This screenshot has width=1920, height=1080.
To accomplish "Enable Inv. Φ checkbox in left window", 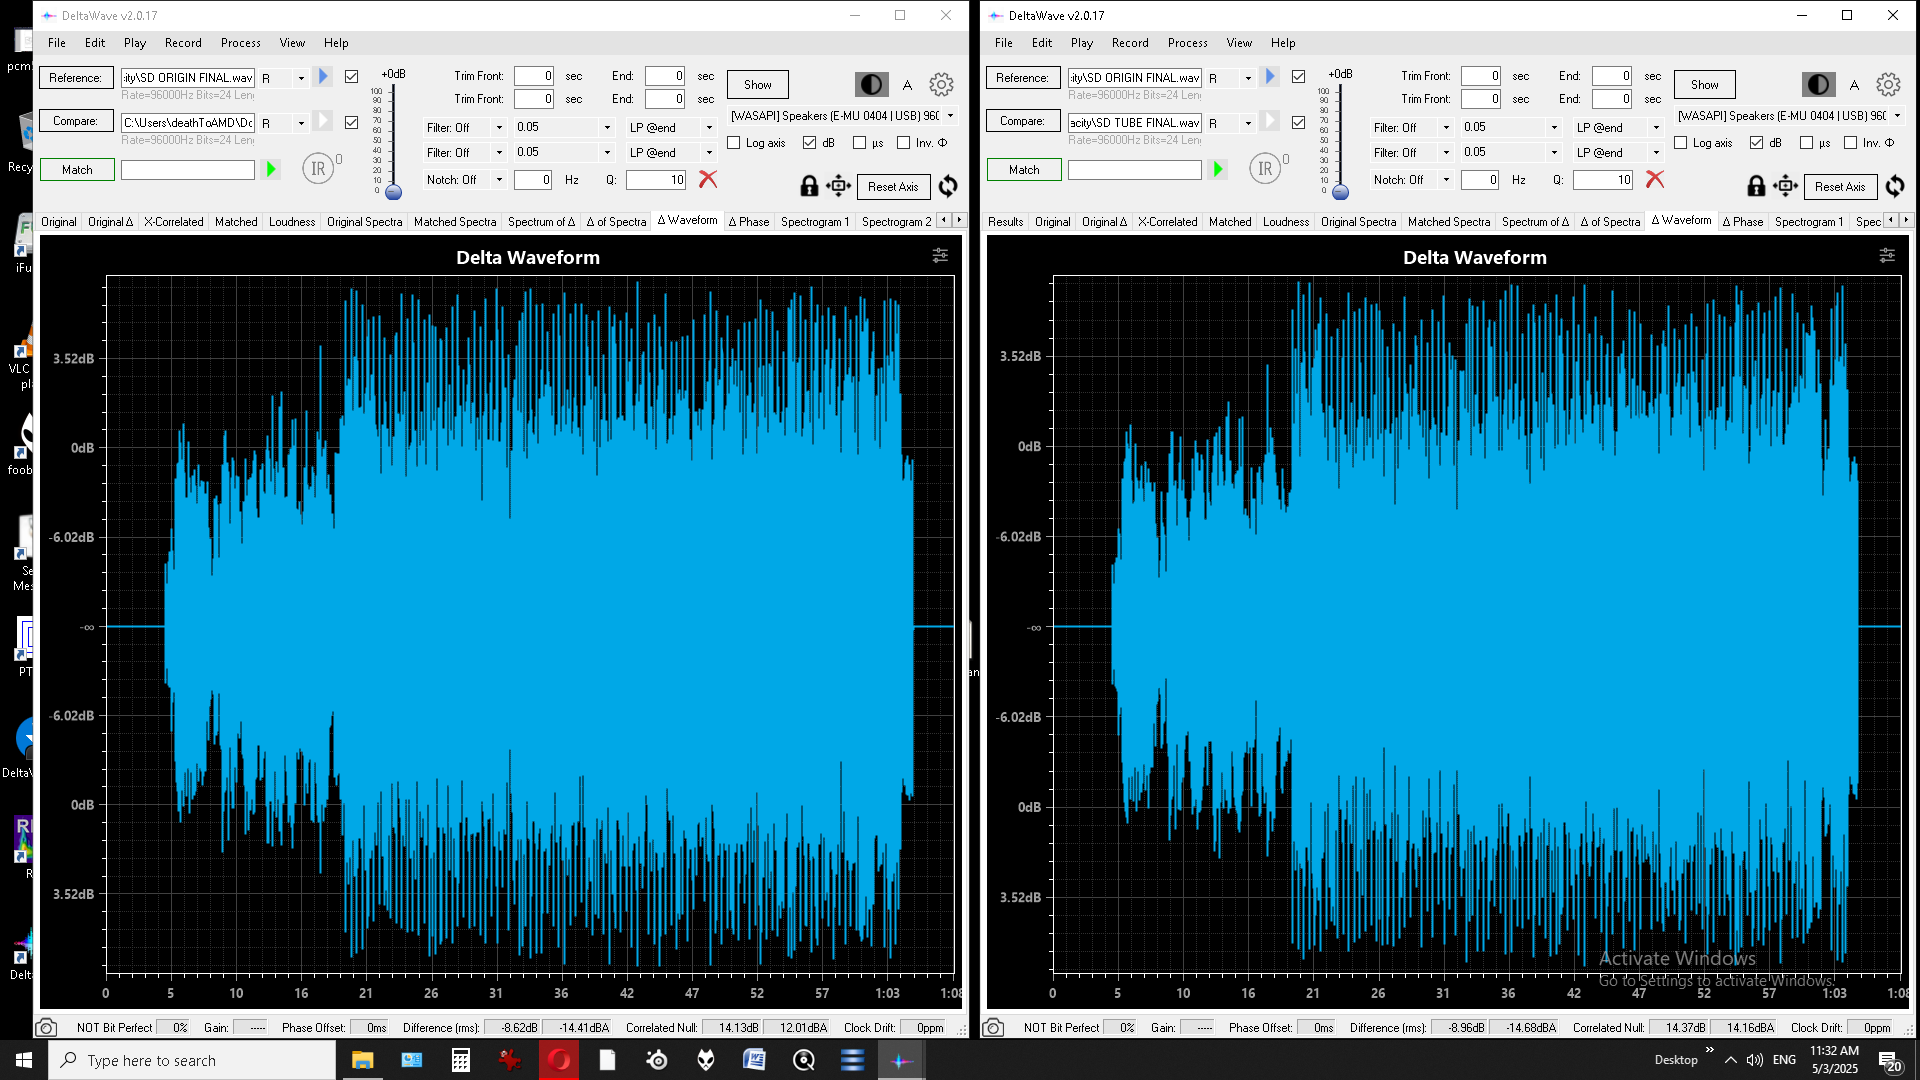I will click(x=903, y=143).
